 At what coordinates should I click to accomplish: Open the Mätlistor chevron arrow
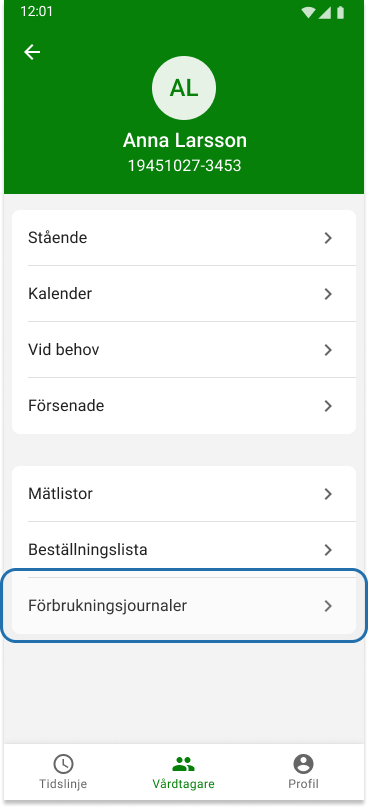coord(328,494)
